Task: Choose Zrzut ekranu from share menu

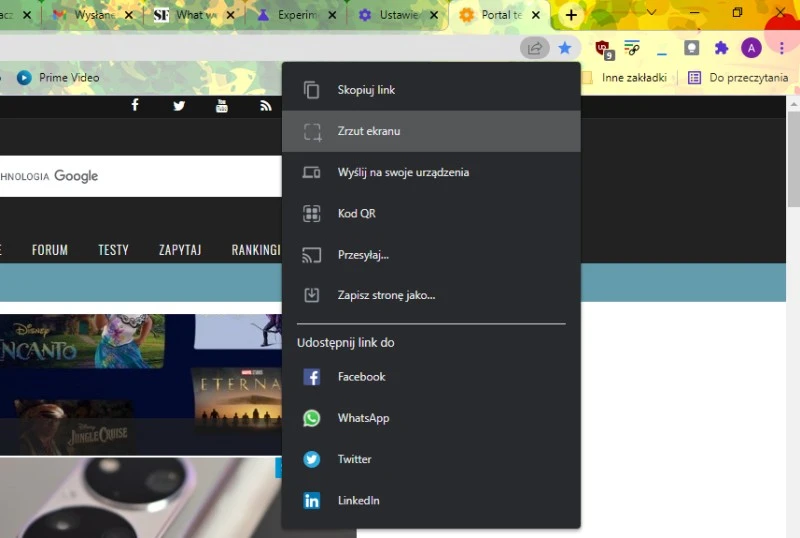Action: coord(431,131)
